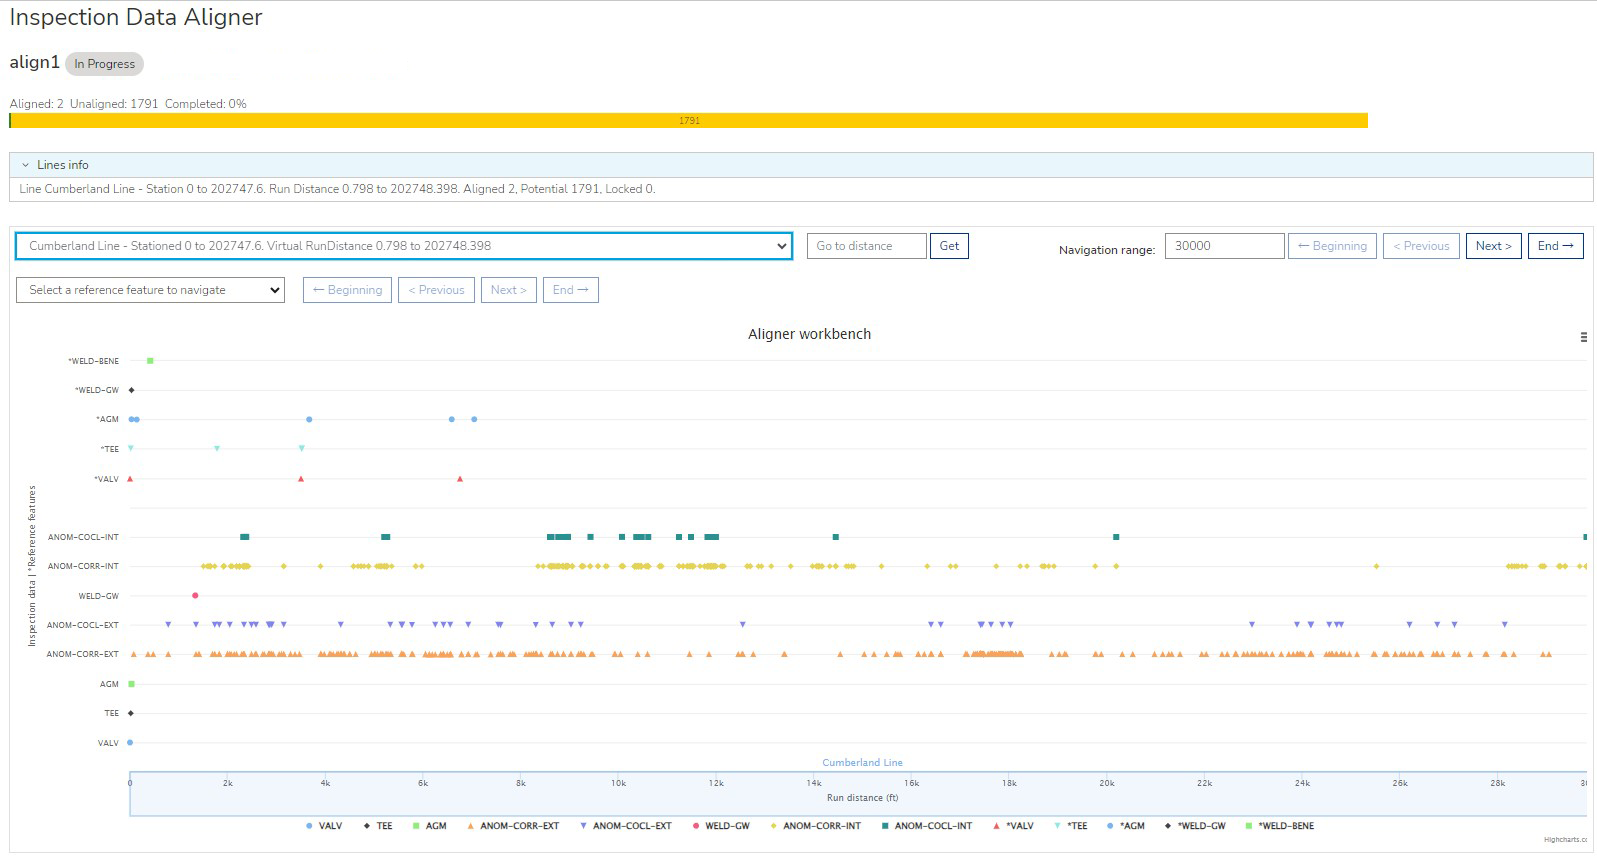Click the Go to distance field

pyautogui.click(x=866, y=246)
